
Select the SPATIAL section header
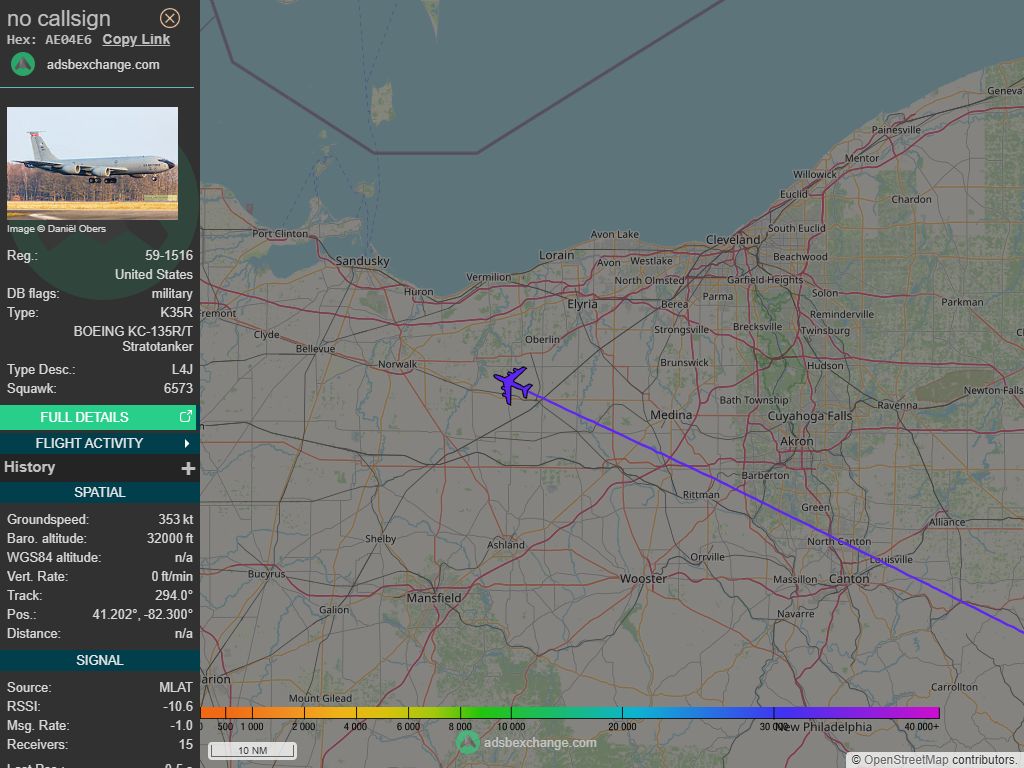(100, 492)
